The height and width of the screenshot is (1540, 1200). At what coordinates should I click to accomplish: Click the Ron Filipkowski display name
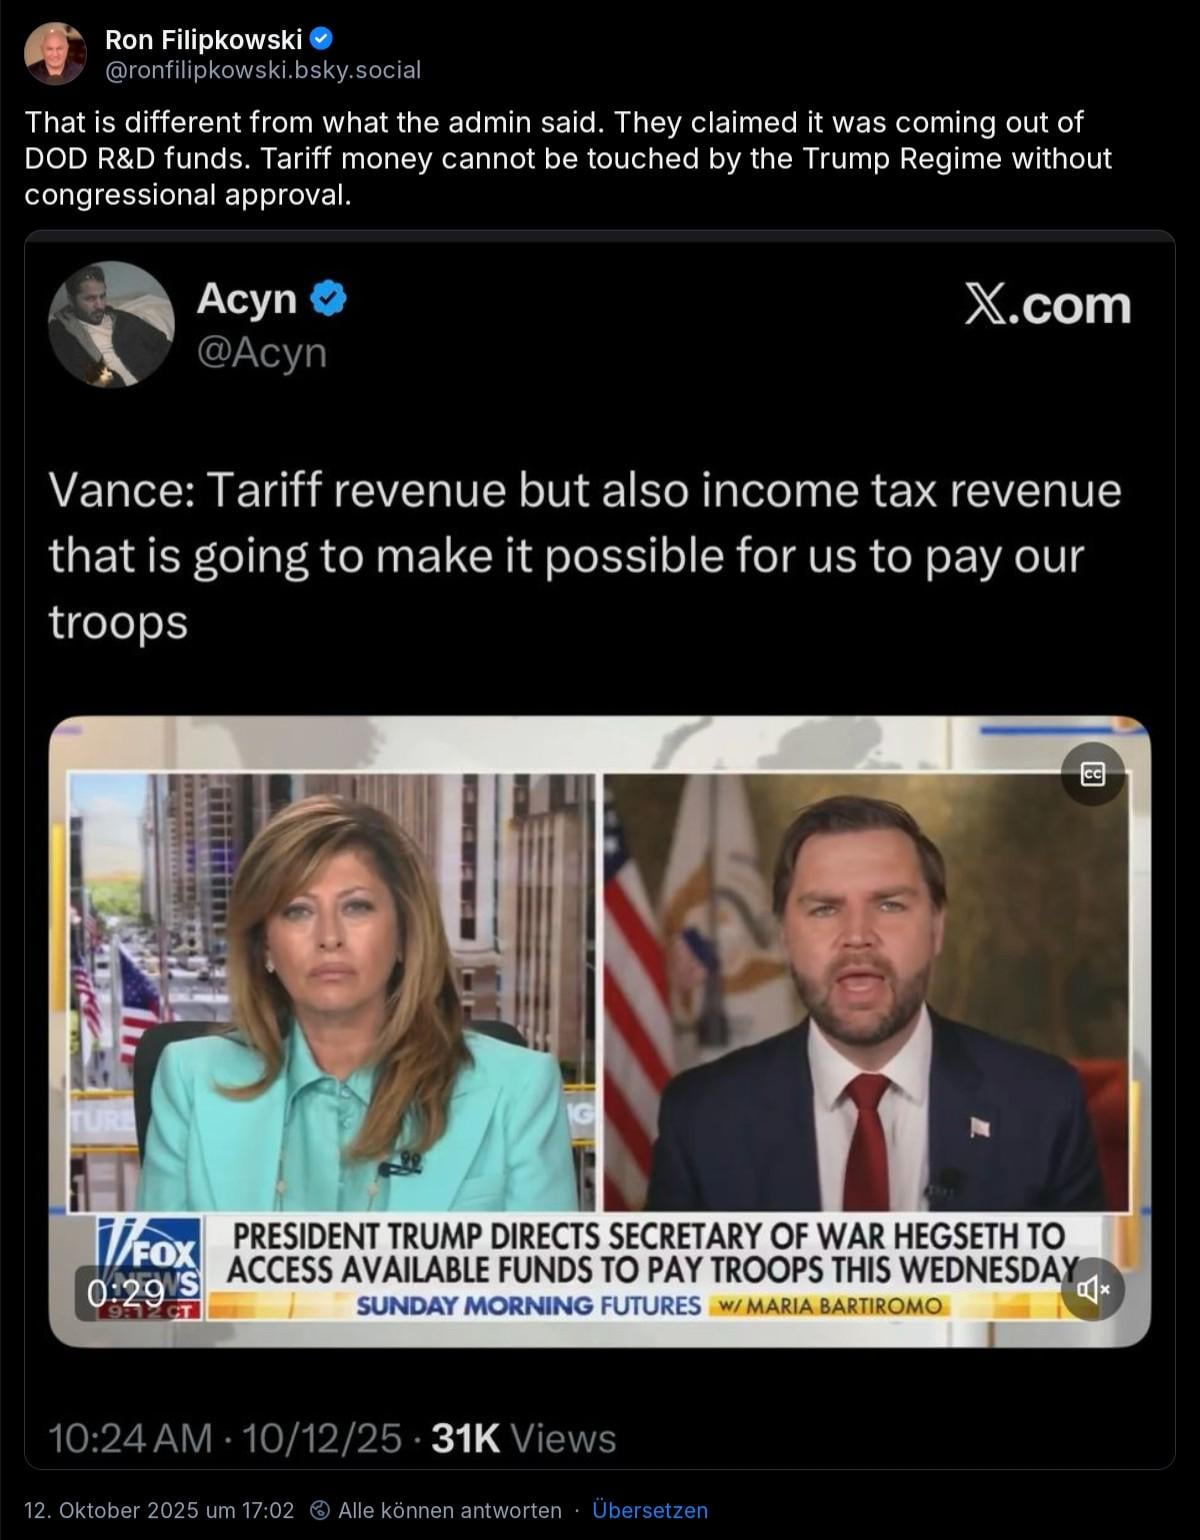coord(203,39)
